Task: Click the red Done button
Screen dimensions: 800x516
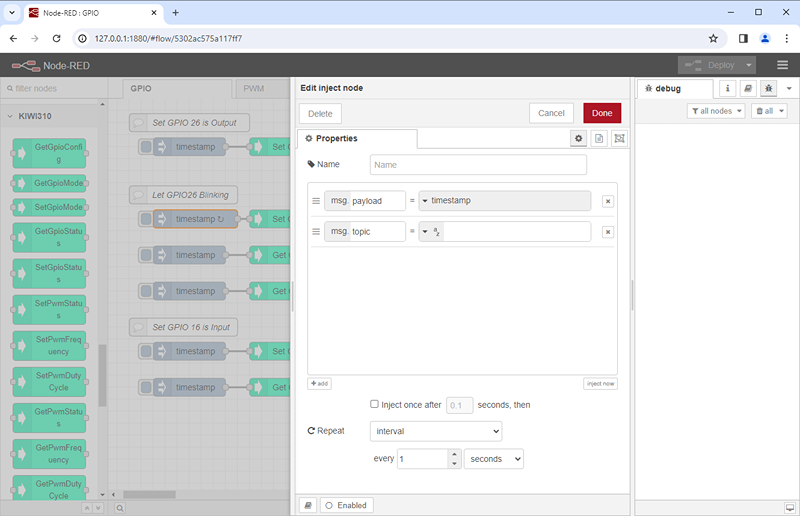Action: [x=602, y=113]
